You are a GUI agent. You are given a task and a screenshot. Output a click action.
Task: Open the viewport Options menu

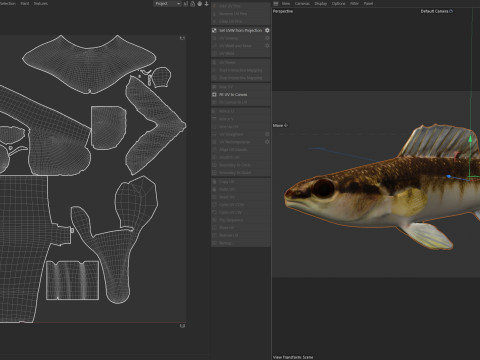point(338,3)
